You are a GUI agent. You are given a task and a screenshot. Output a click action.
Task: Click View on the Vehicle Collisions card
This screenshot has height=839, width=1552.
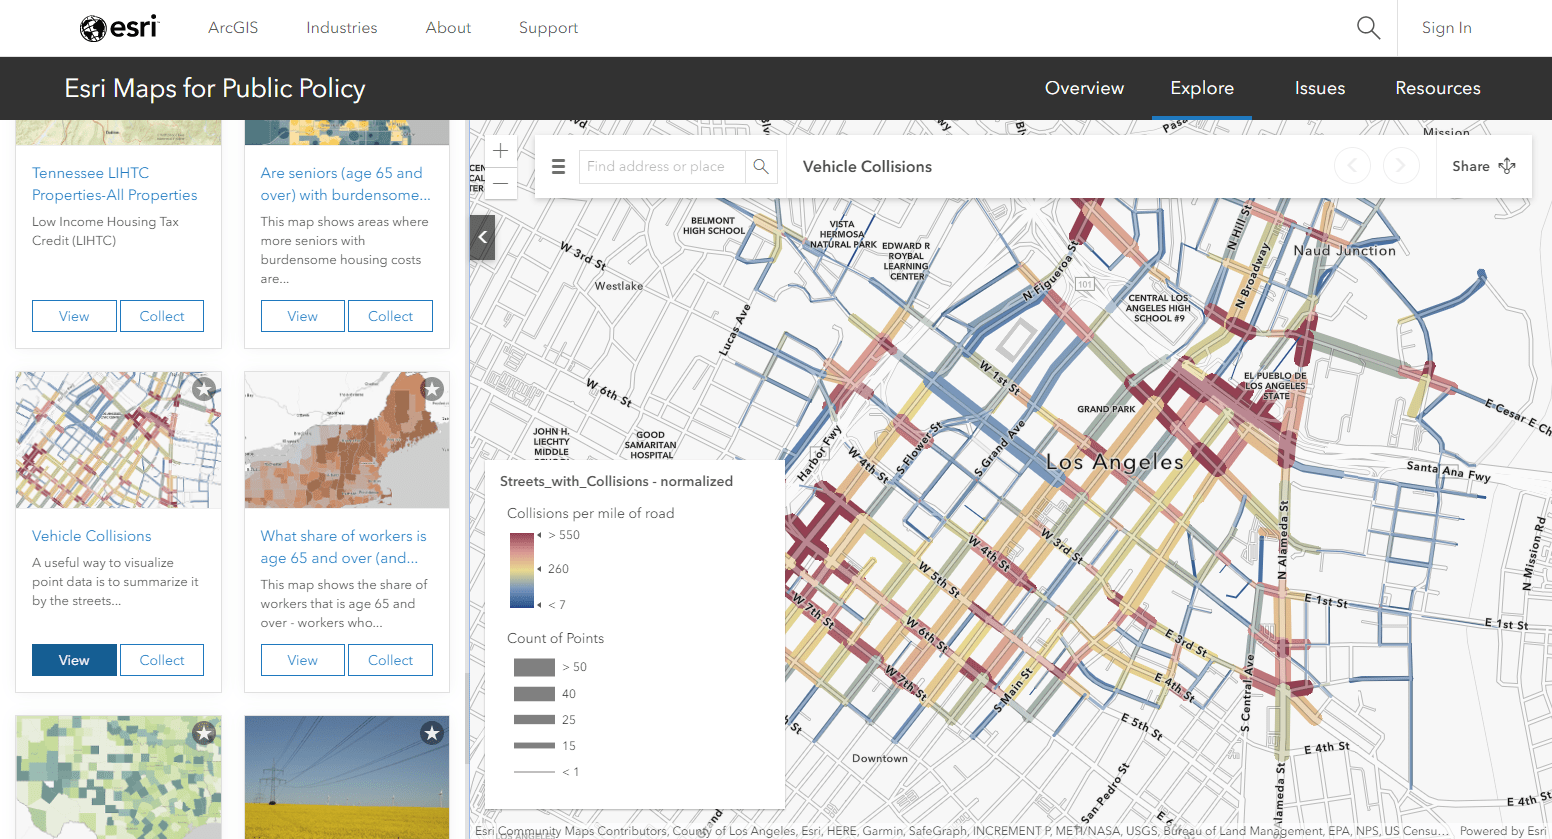(74, 660)
